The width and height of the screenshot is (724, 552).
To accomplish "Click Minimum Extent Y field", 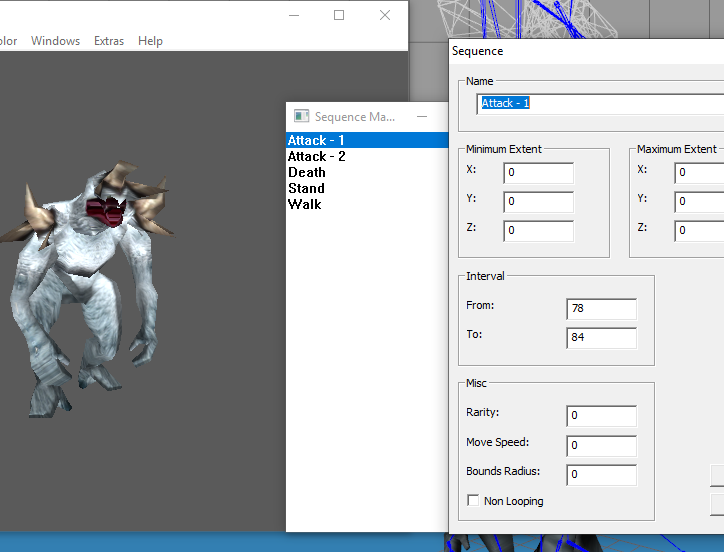I will tap(538, 202).
